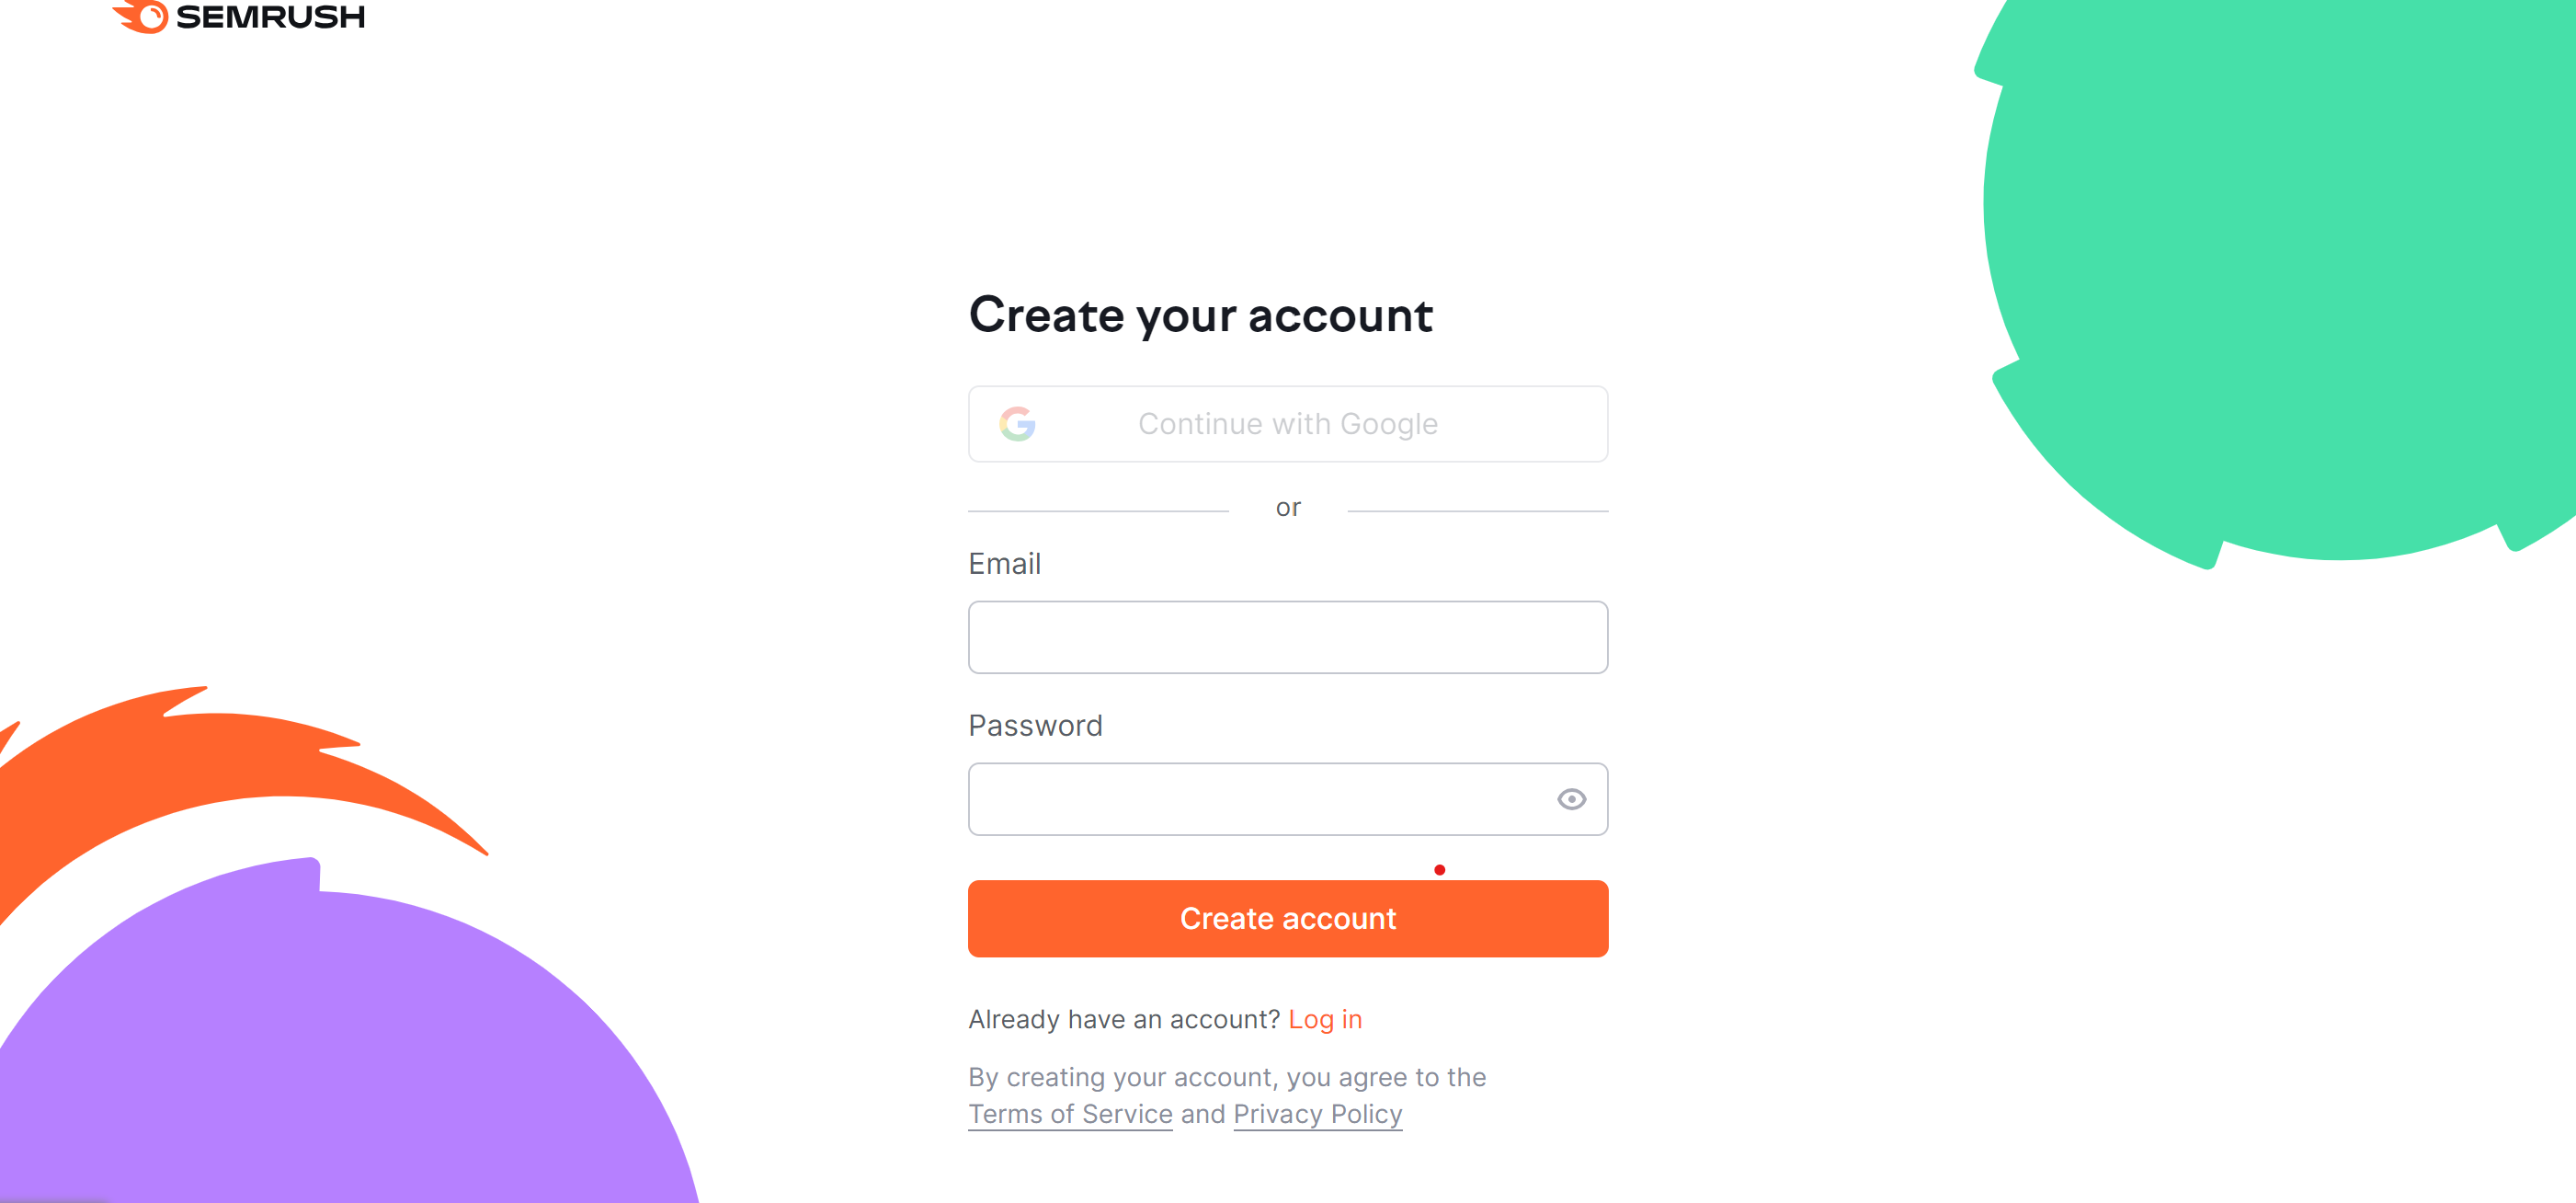Focus the Email input field
This screenshot has height=1203, width=2576.
(x=1287, y=637)
